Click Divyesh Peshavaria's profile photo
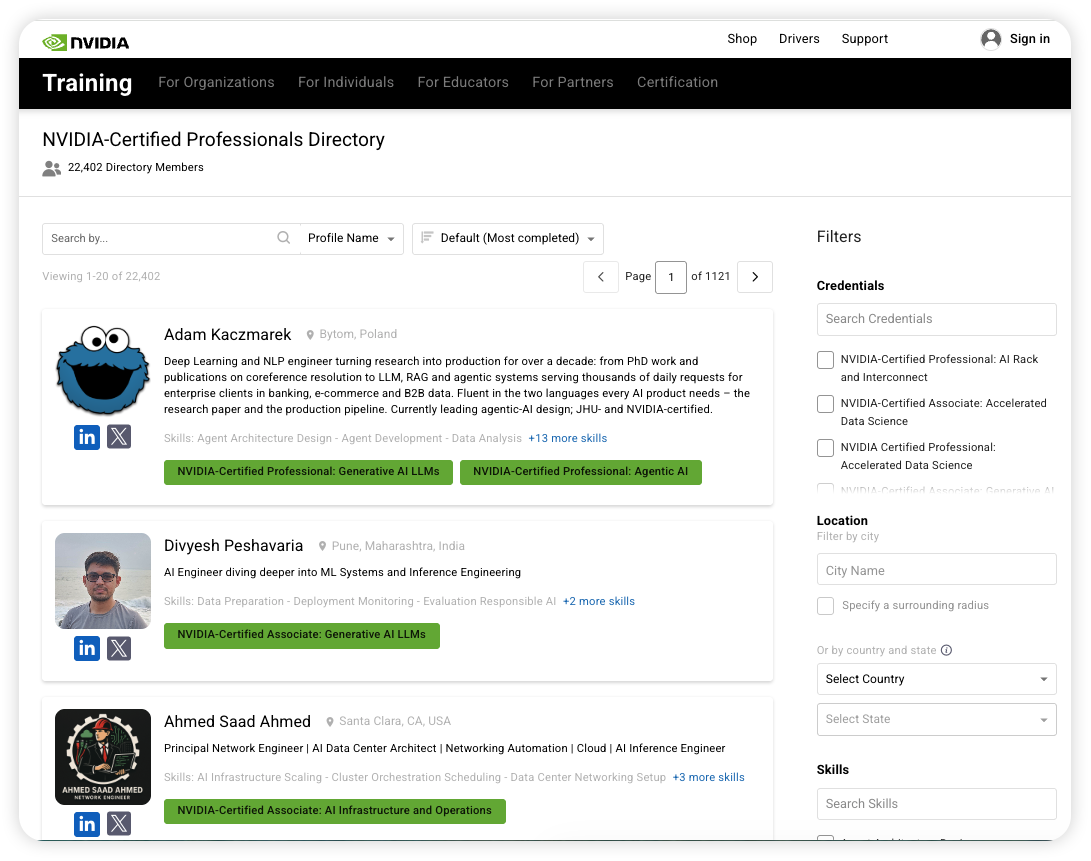 pos(103,581)
